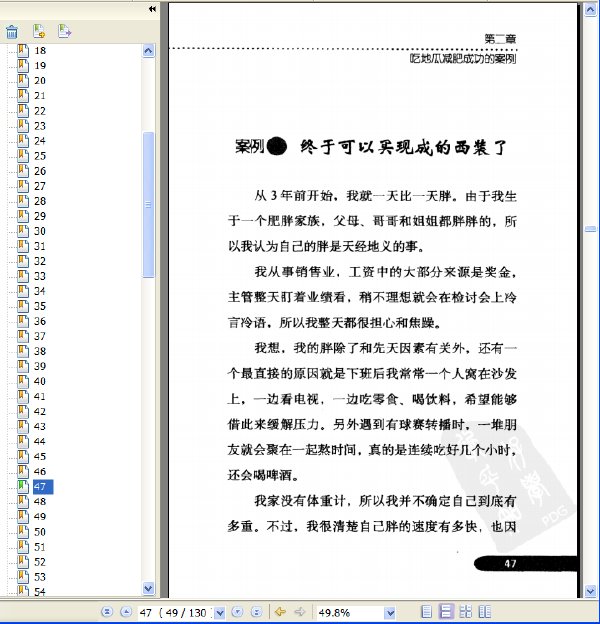This screenshot has height=624, width=600.
Task: Click the delete bookmark trash icon
Action: [12, 31]
